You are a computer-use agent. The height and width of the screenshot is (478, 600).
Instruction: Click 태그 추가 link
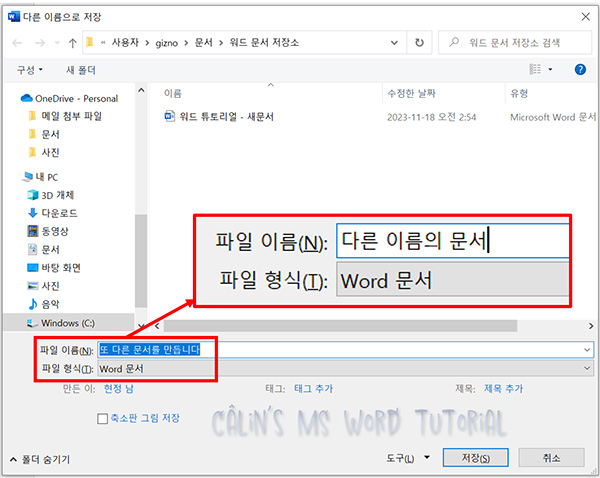point(313,389)
